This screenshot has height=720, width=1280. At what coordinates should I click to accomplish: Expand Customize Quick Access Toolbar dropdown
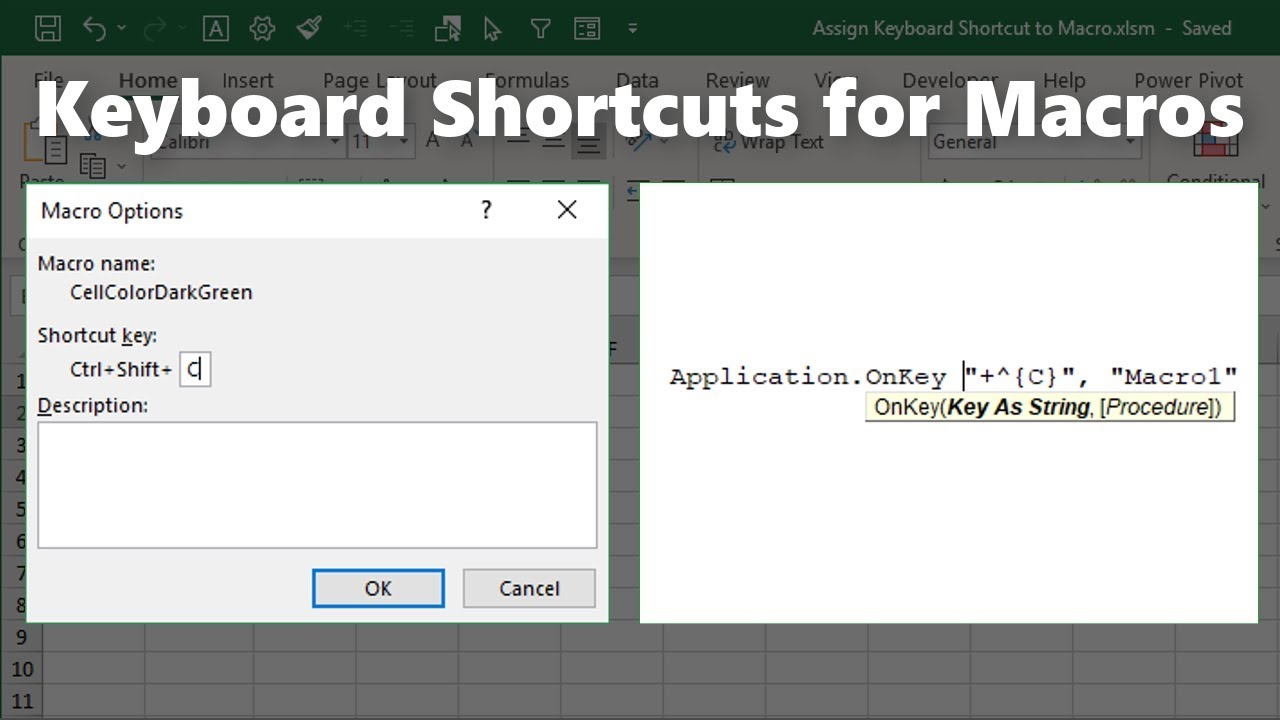[632, 29]
